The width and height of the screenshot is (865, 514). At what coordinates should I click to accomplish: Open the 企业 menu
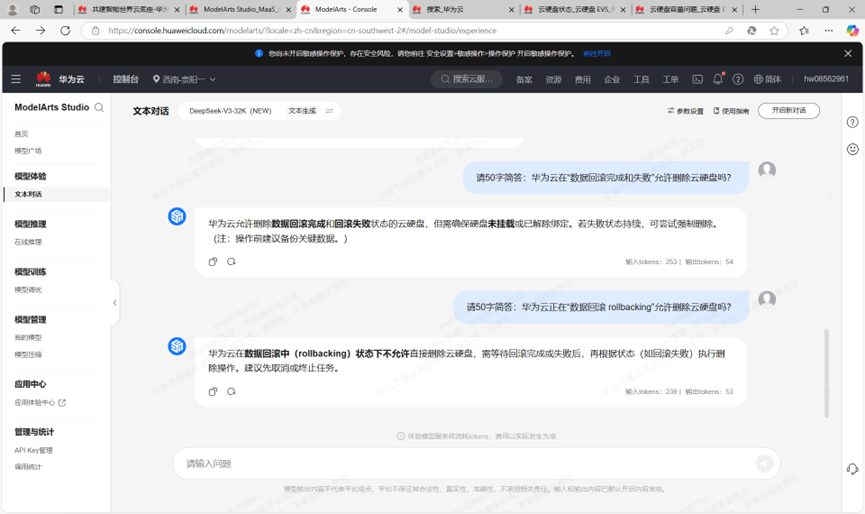[612, 79]
